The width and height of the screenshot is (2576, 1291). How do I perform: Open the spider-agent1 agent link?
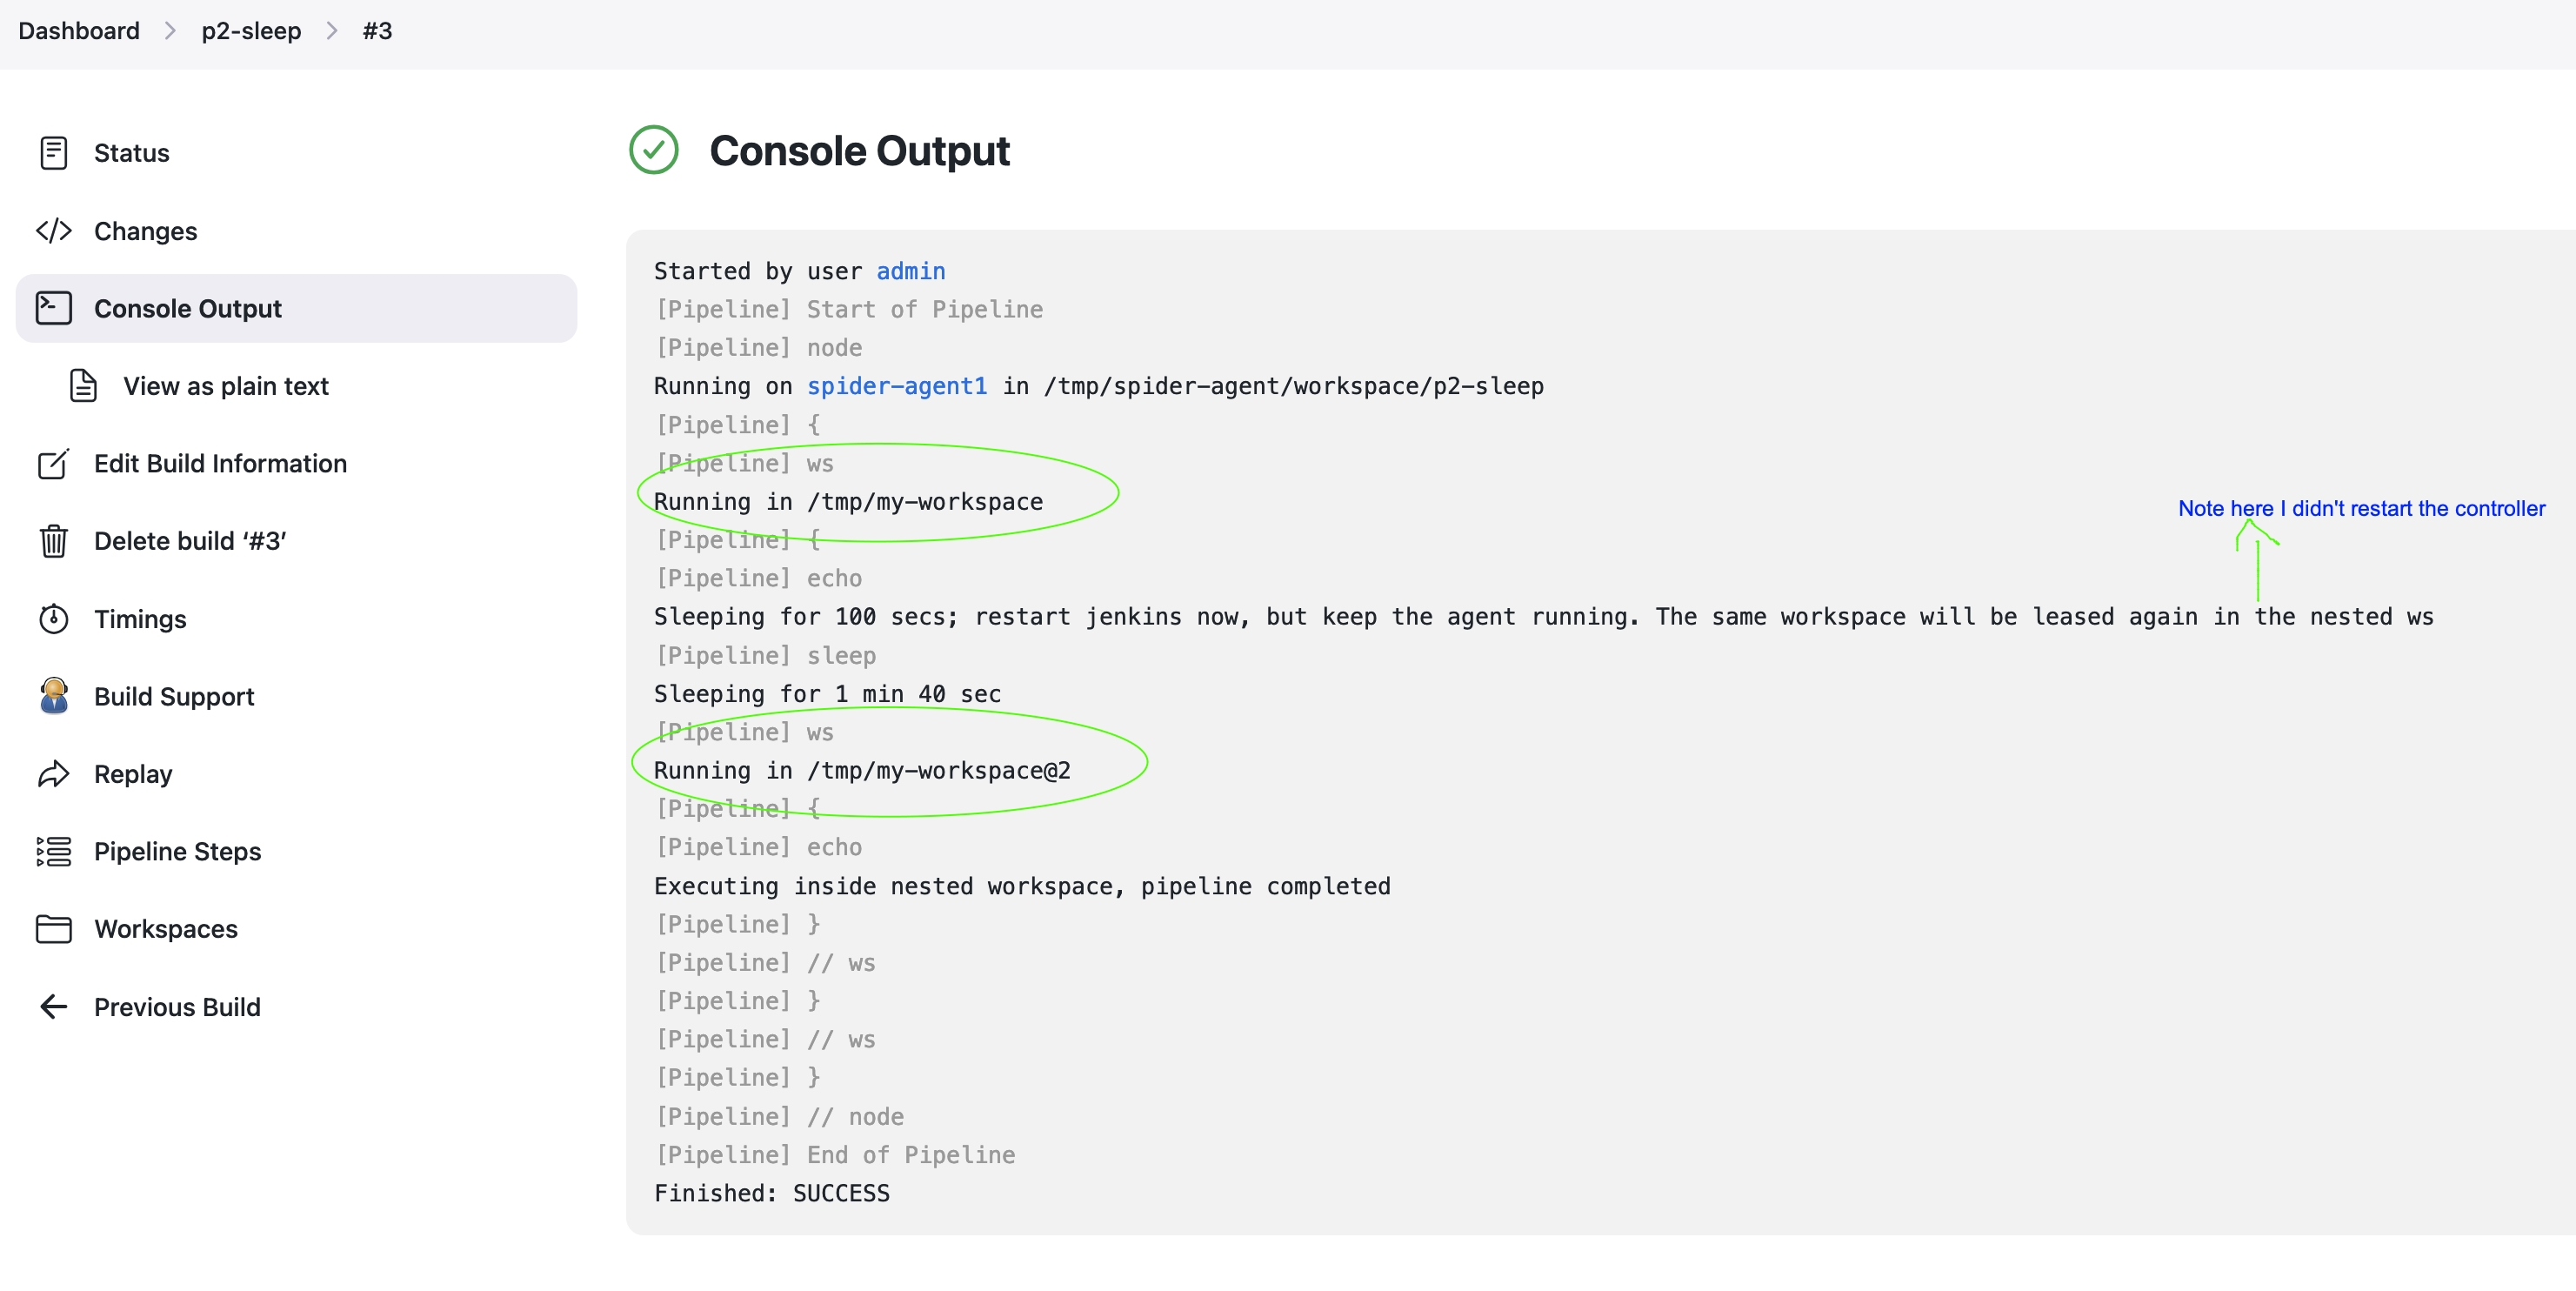[897, 386]
